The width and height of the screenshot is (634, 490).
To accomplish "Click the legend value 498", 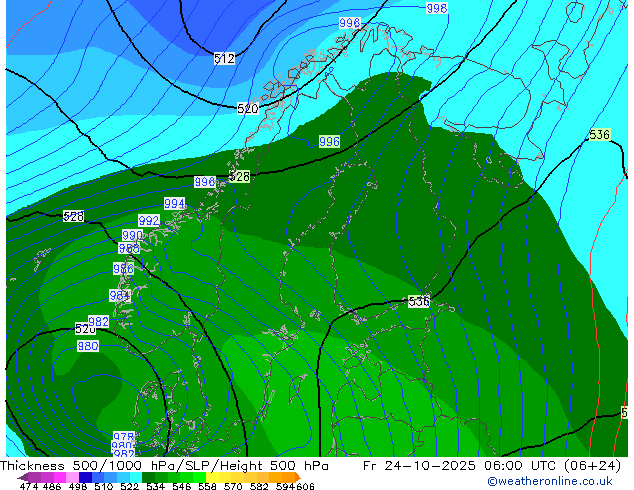I will [78, 486].
